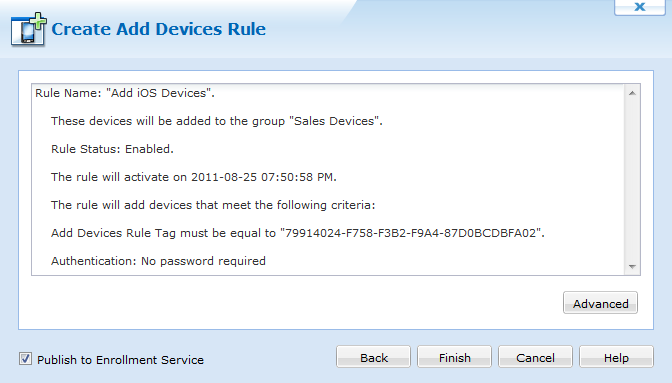Viewport: 672px width, 383px height.
Task: Click the 'following criteria' summary line
Action: [213, 205]
